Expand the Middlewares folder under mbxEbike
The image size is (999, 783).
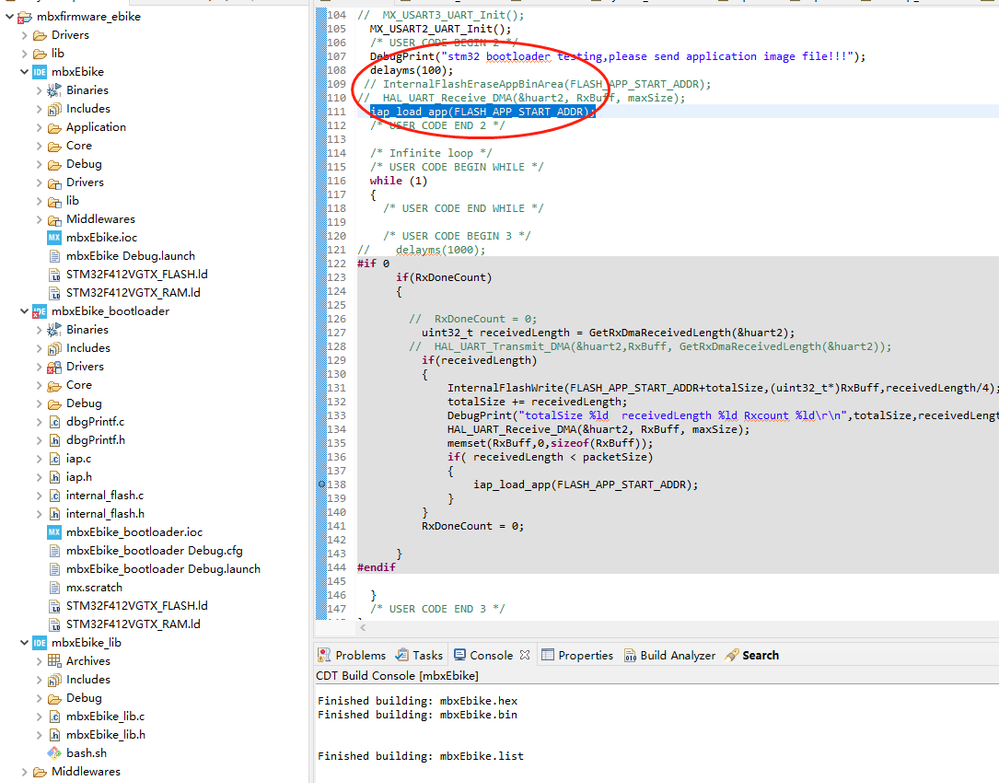[x=39, y=219]
